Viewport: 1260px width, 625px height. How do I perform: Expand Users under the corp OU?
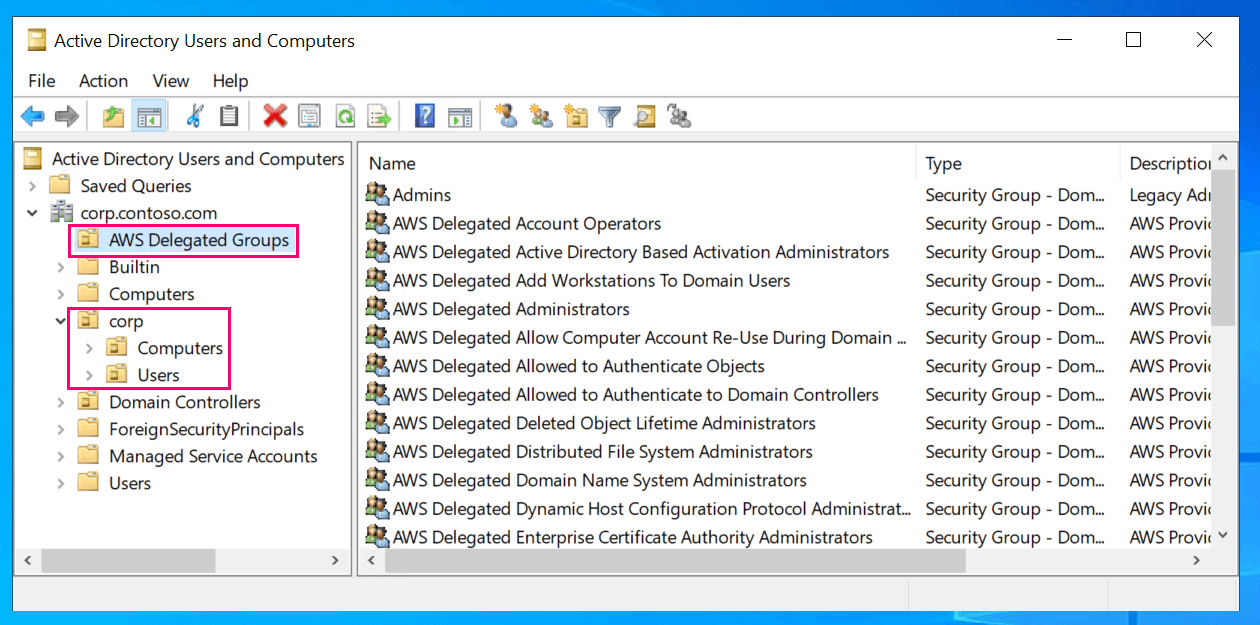coord(90,375)
